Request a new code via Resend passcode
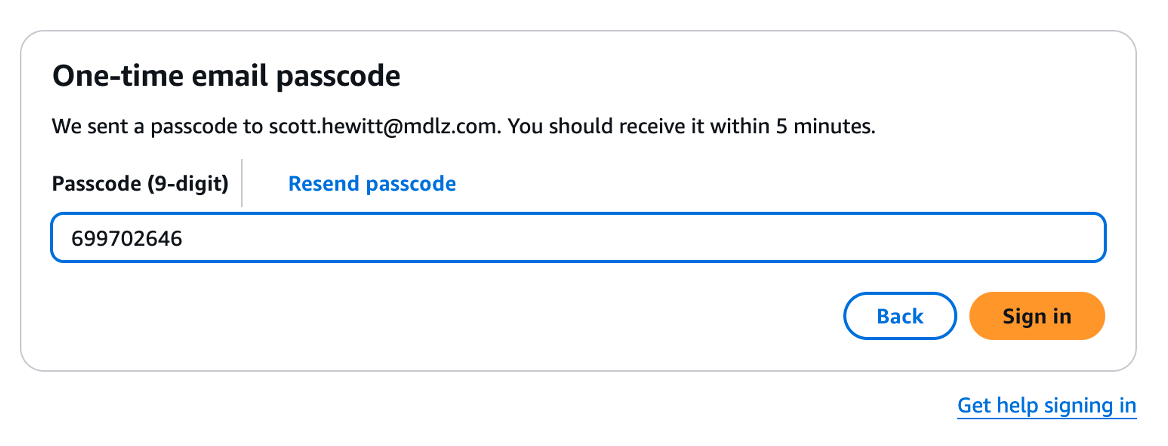Viewport: 1168px width, 446px height. 372,184
